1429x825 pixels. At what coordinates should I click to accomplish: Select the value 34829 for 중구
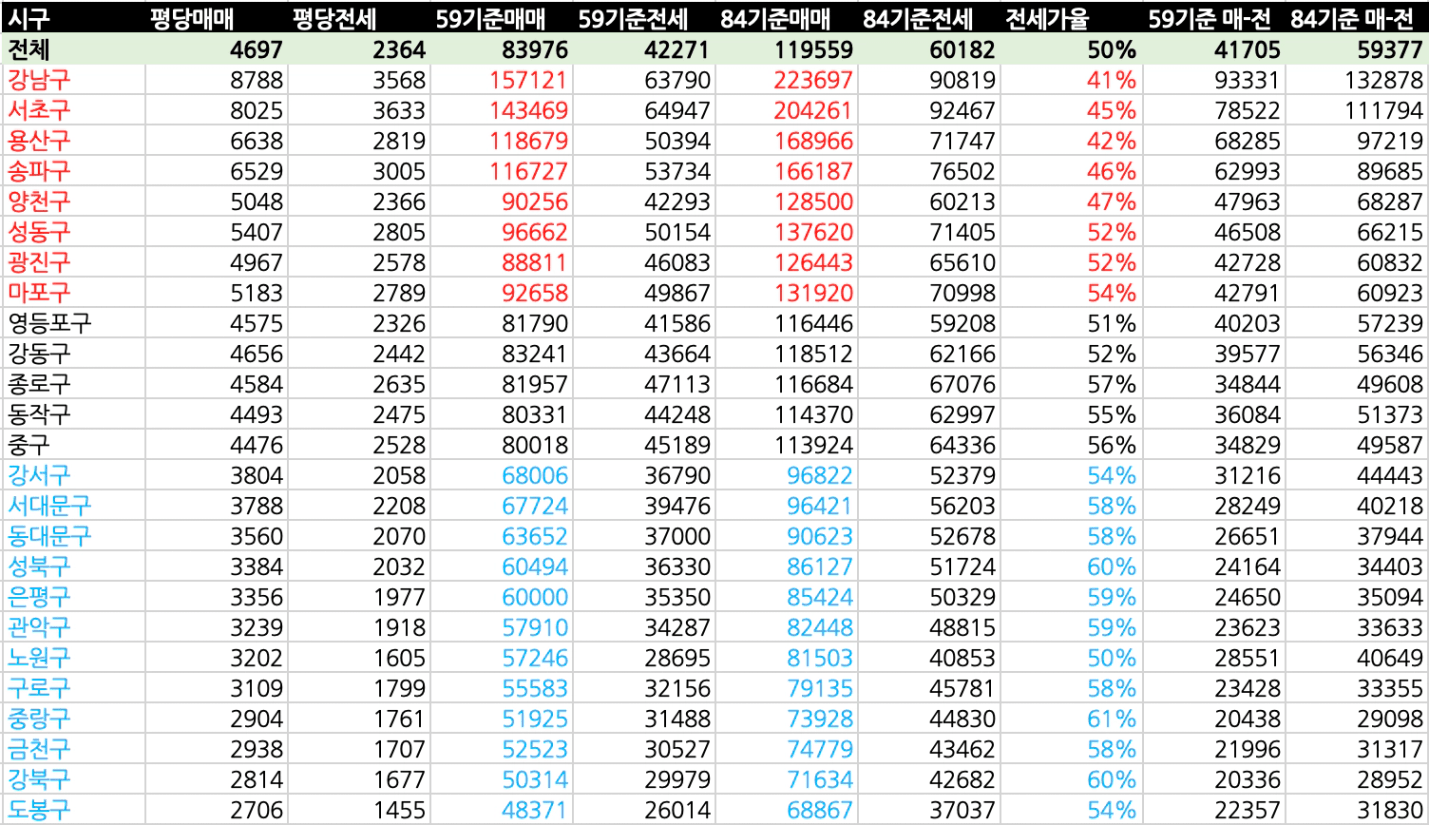(1245, 445)
